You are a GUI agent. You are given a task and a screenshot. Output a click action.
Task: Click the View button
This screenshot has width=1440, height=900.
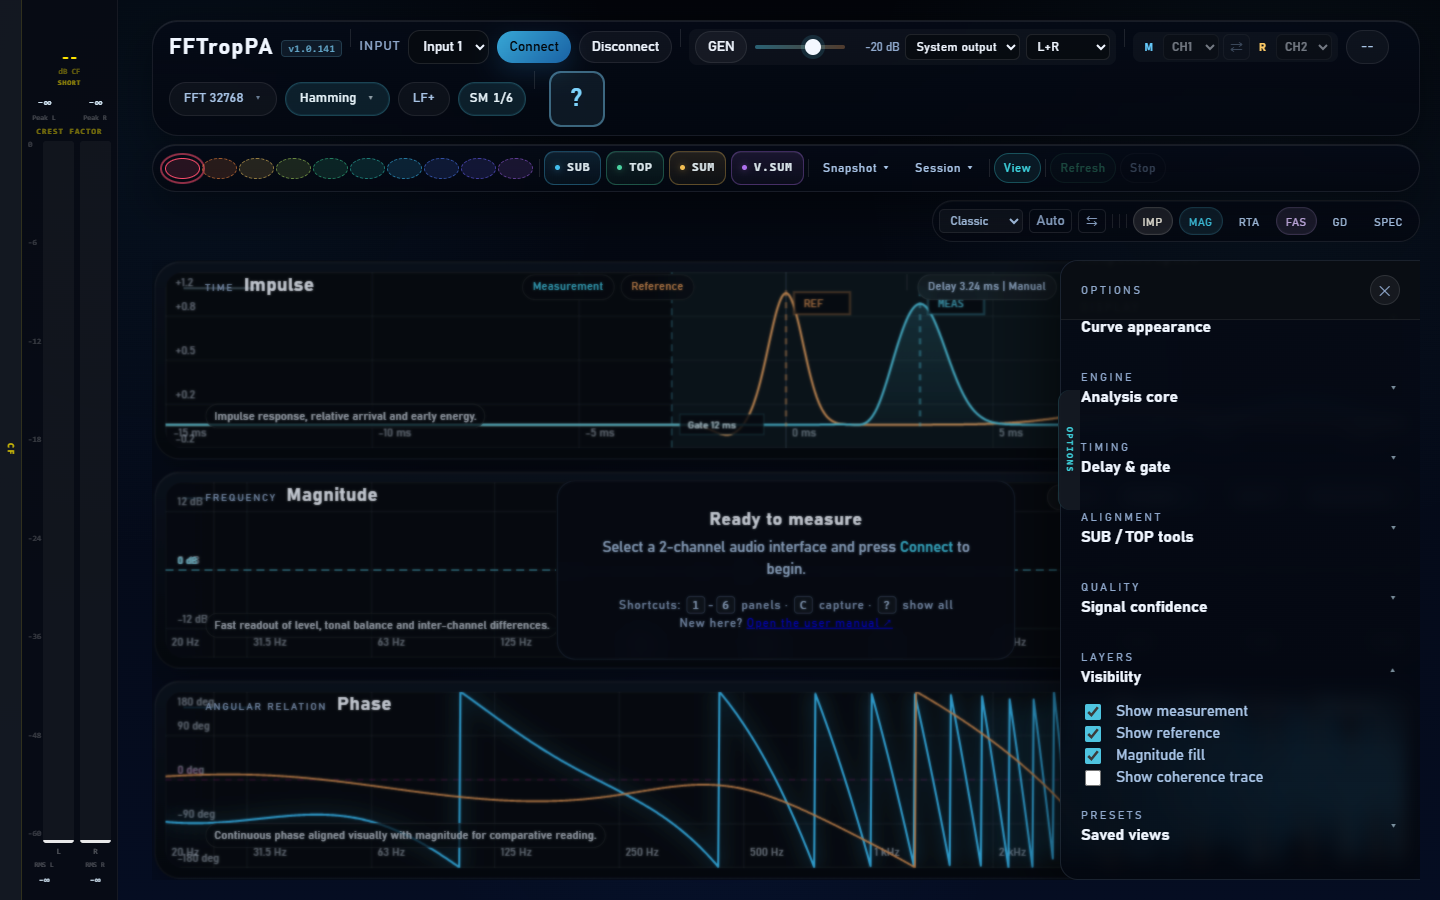[x=1017, y=168]
